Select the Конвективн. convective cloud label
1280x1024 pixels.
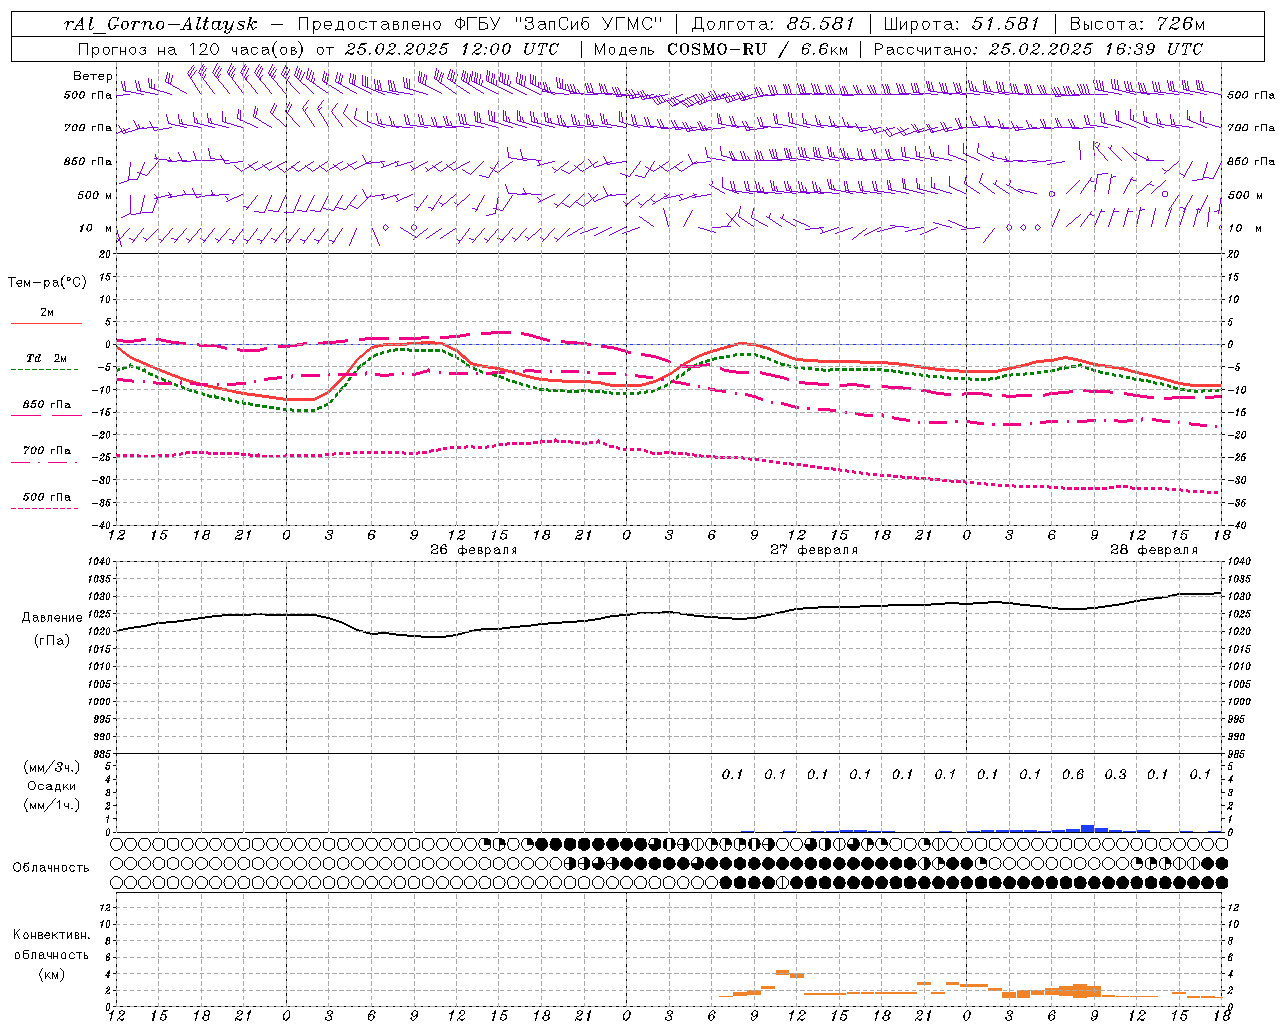pyautogui.click(x=52, y=935)
